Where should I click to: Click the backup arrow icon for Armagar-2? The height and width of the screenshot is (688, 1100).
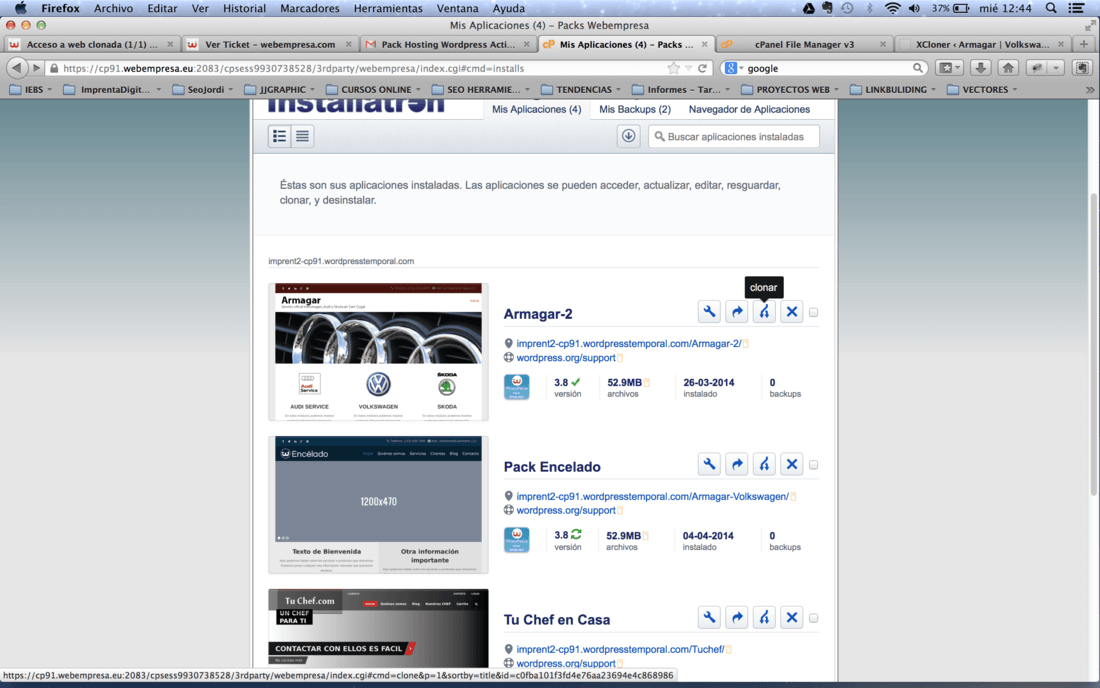[737, 312]
